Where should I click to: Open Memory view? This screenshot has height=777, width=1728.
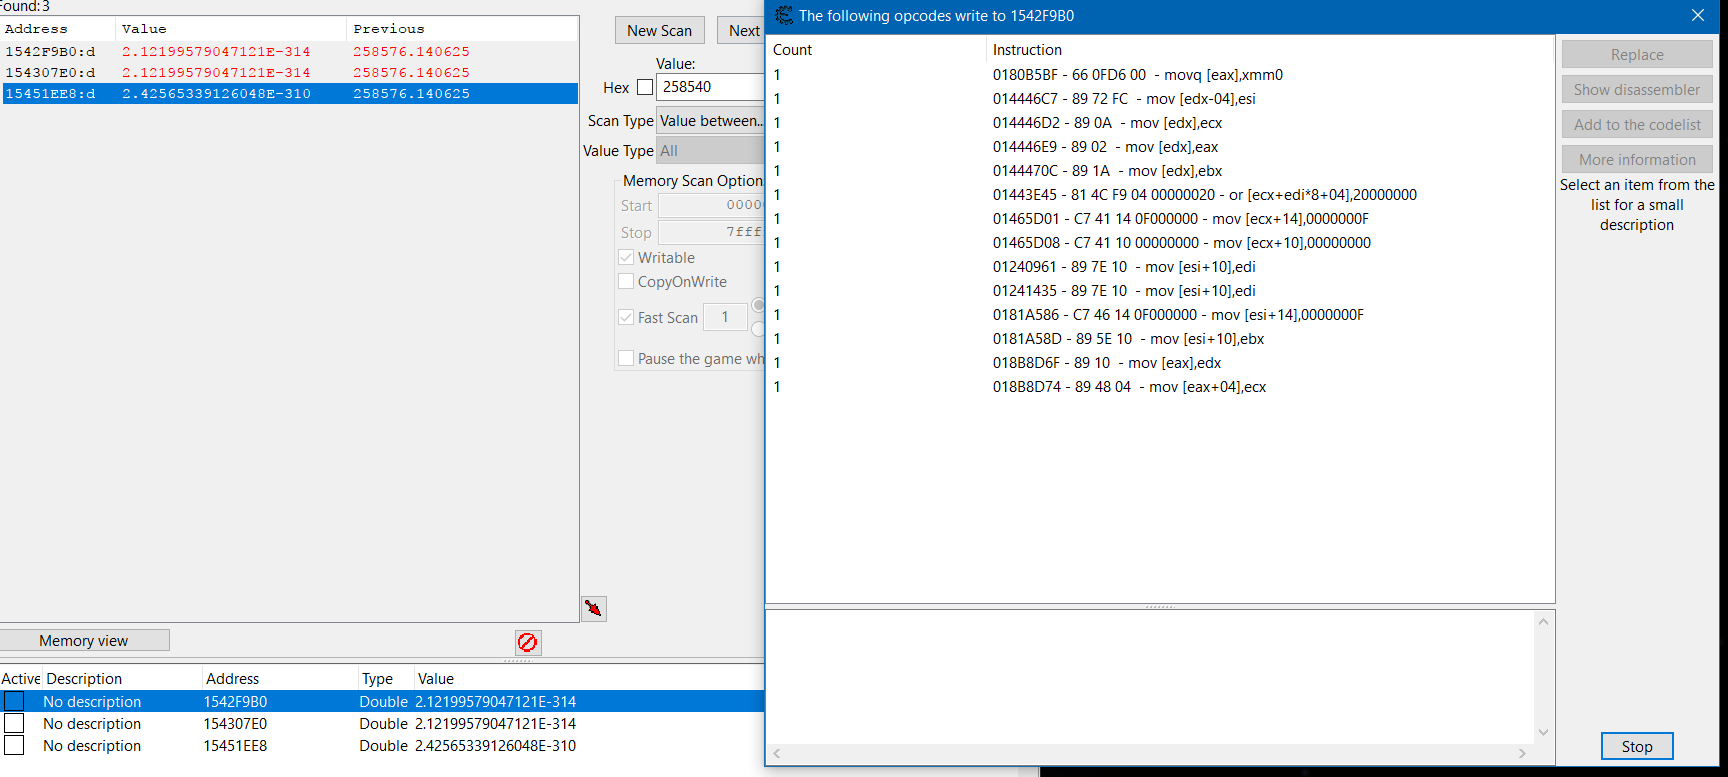84,640
